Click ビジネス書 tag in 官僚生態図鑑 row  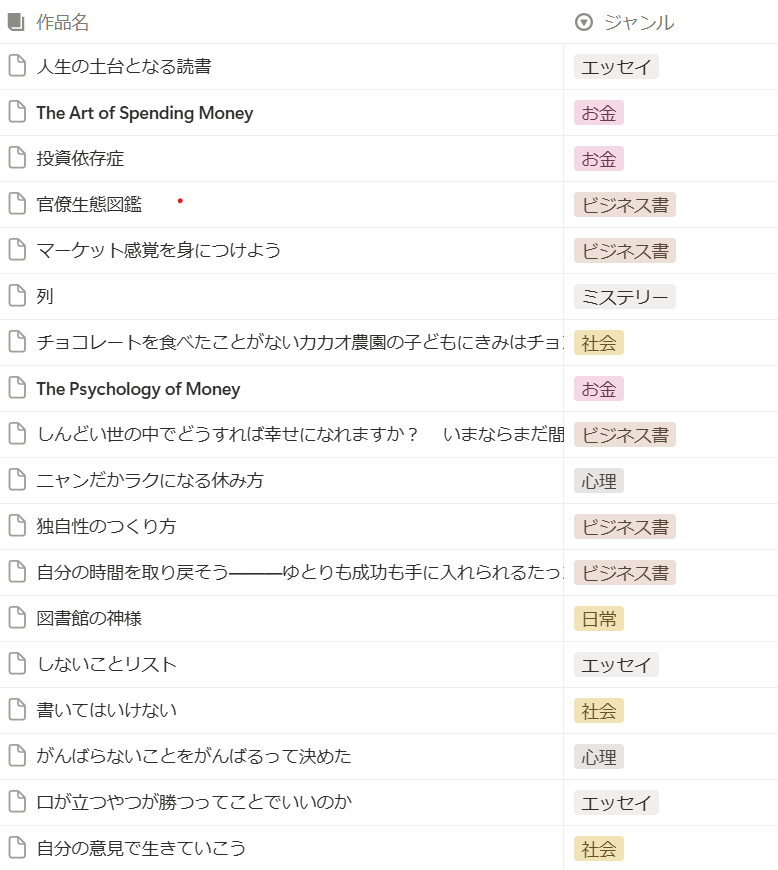tap(624, 205)
